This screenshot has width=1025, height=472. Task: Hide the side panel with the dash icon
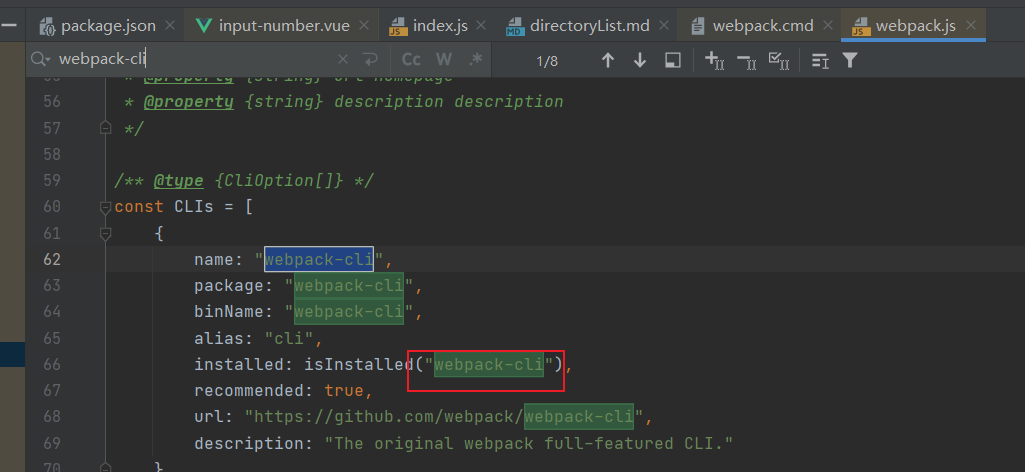click(8, 25)
